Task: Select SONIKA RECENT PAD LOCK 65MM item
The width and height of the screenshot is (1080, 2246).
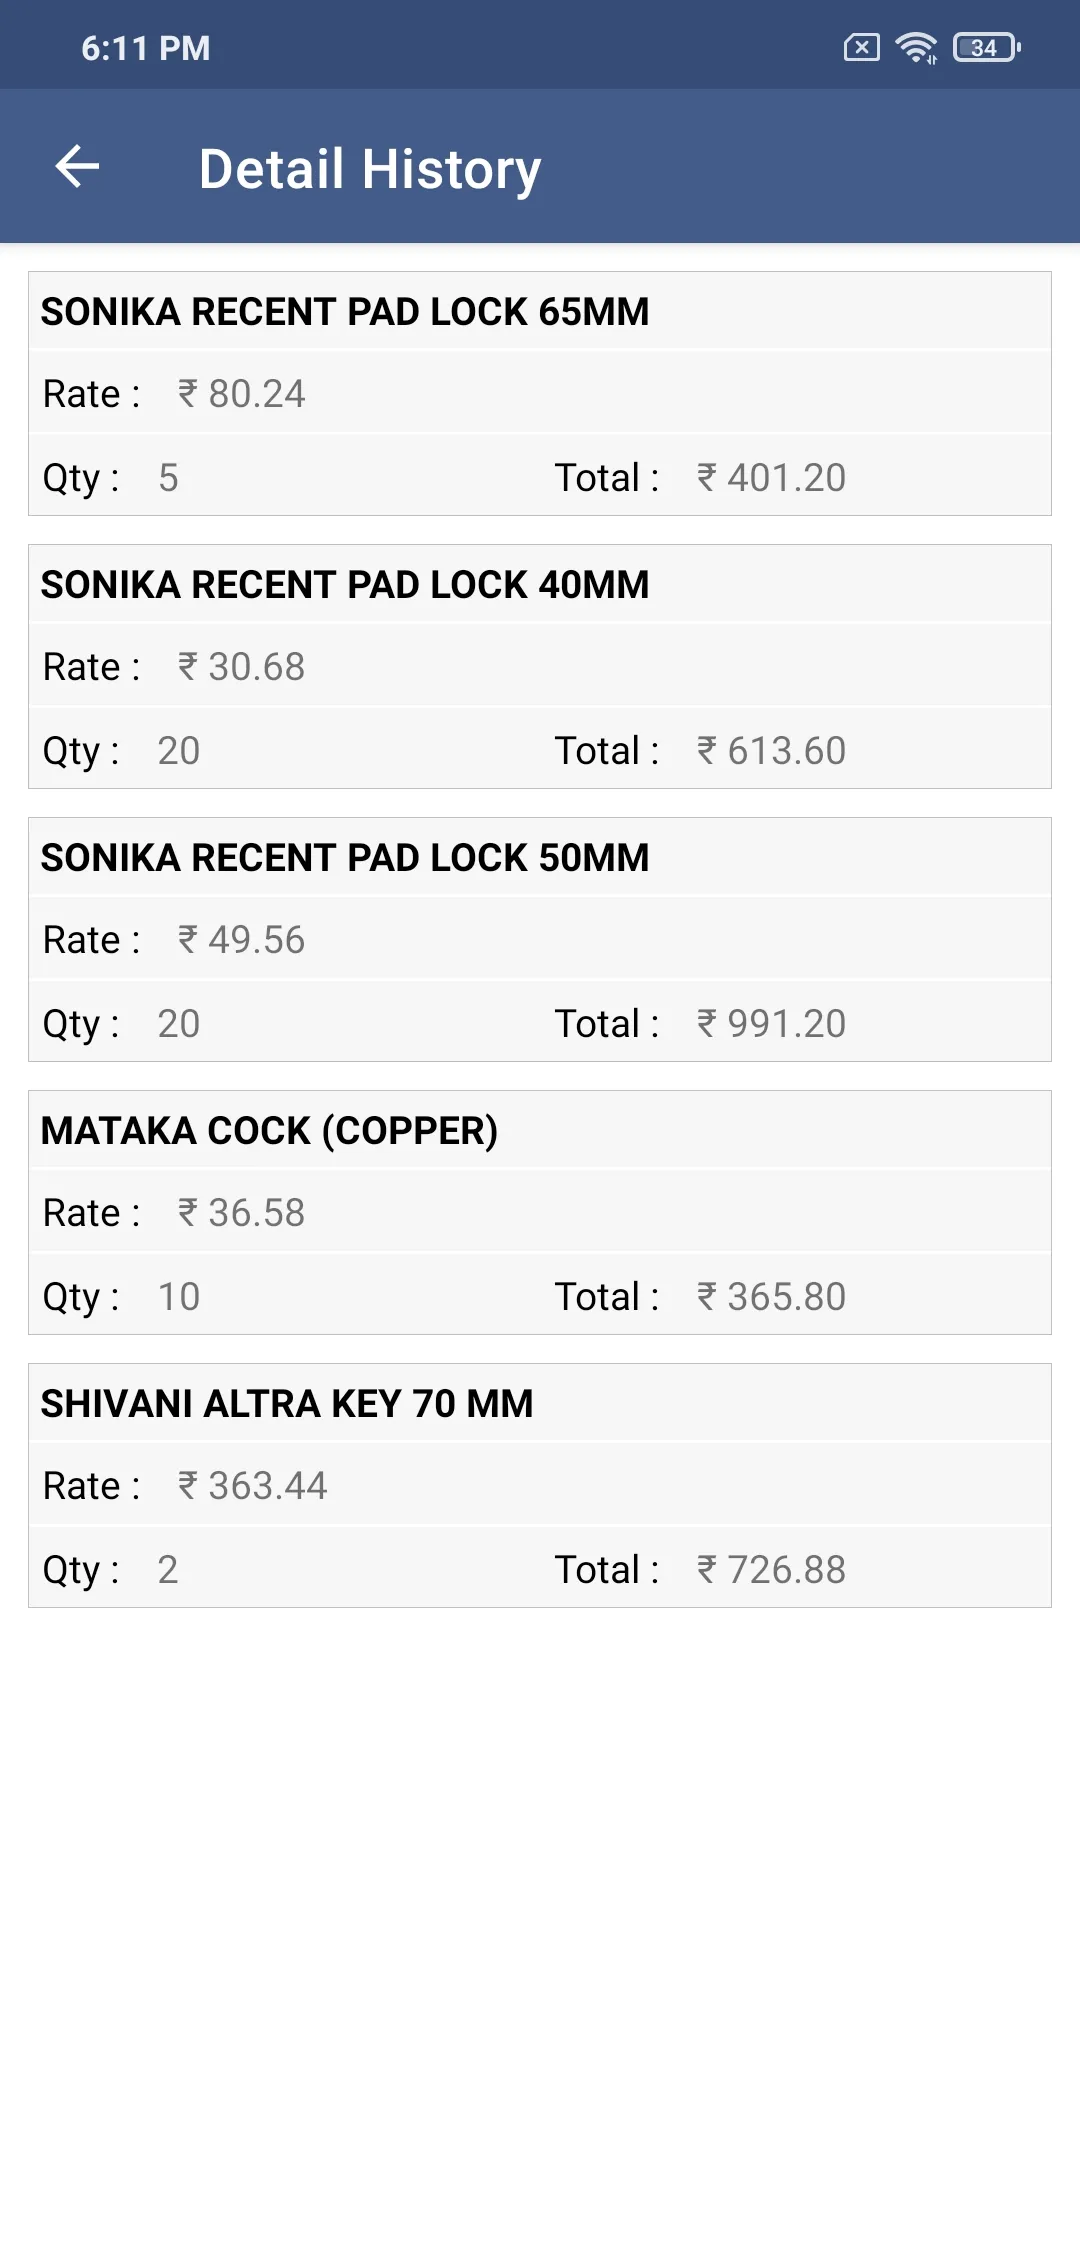Action: 345,312
